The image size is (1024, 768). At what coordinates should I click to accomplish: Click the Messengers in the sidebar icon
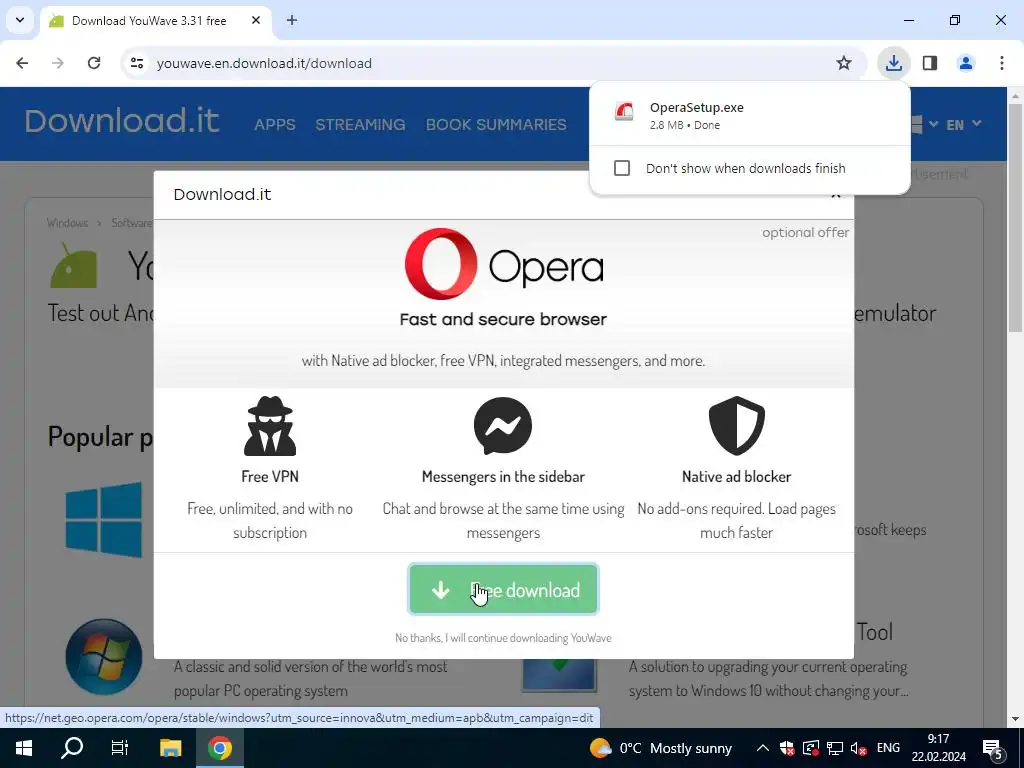pyautogui.click(x=503, y=426)
